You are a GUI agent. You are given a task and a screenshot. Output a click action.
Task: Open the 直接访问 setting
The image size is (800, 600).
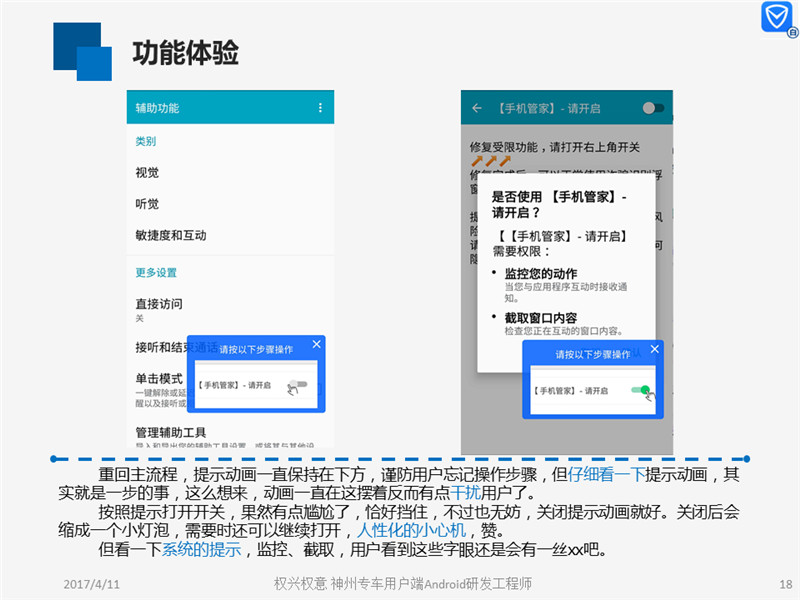159,304
